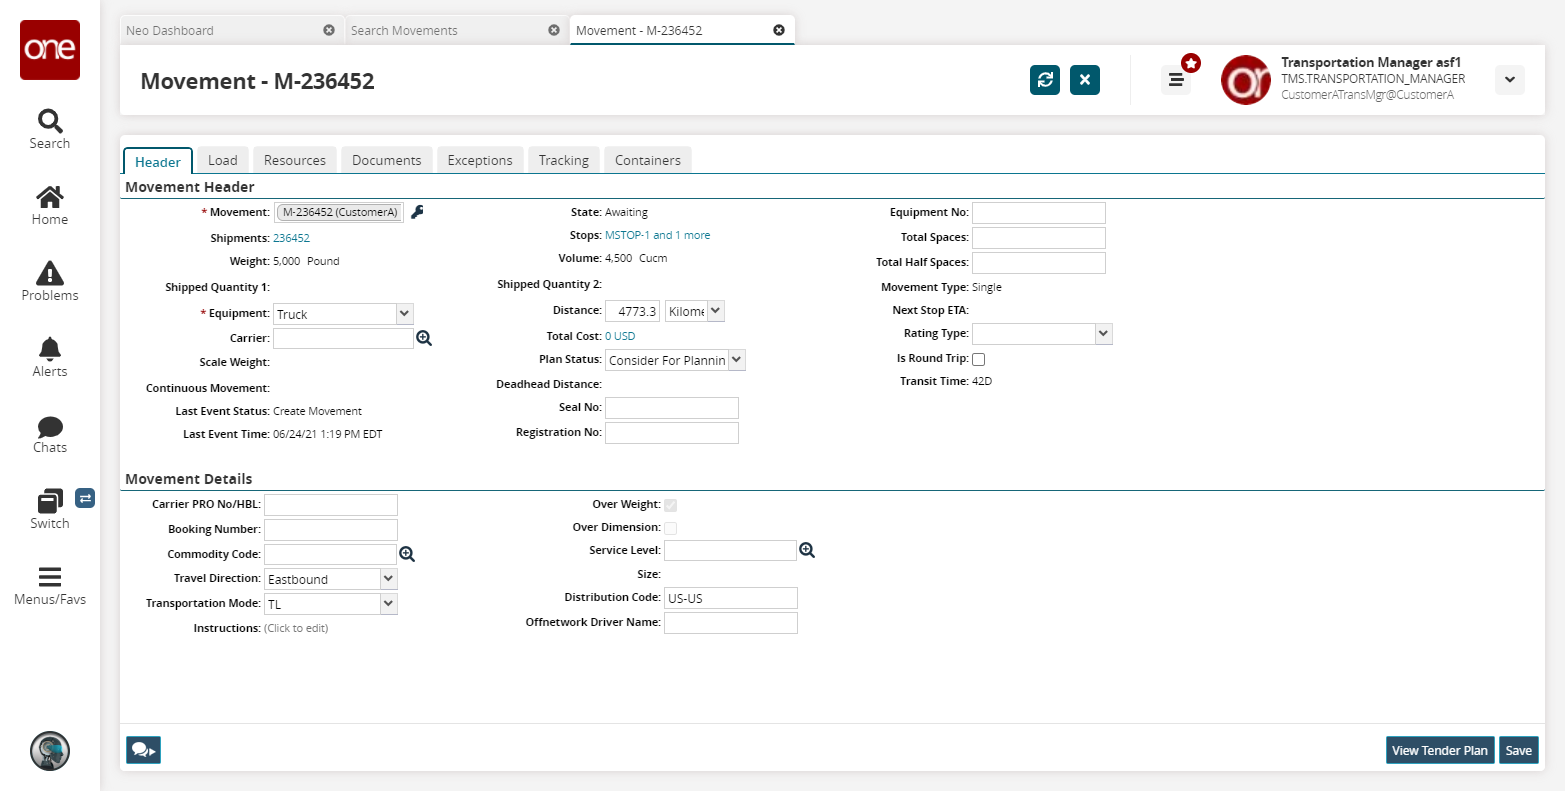Viewport: 1565px width, 791px height.
Task: Toggle the Is Round Trip checkbox
Action: click(979, 359)
